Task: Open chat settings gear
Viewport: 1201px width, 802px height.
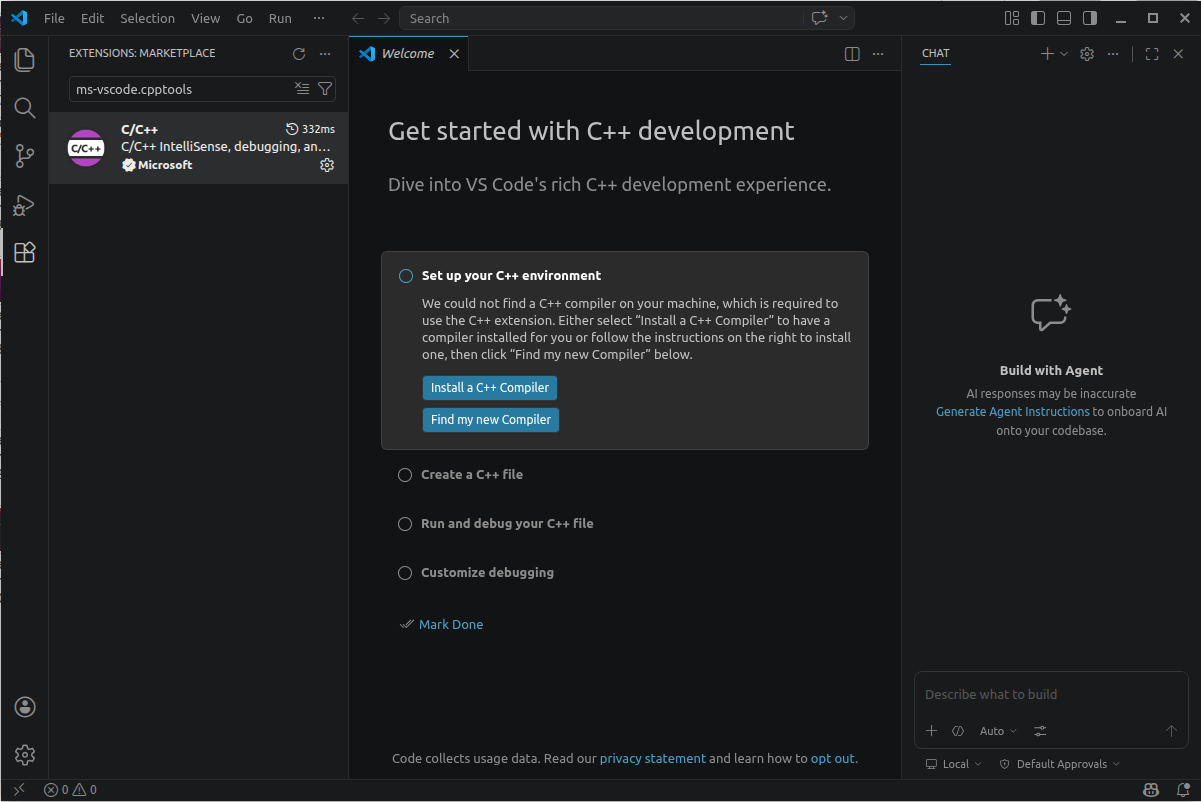Action: click(1087, 54)
